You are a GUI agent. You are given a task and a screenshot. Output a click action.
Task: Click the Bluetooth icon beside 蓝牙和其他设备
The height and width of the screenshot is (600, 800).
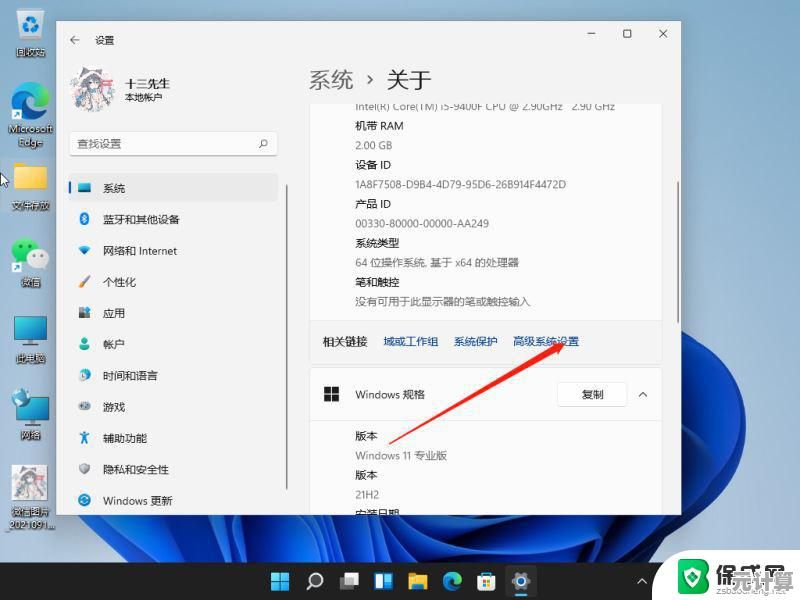[84, 219]
